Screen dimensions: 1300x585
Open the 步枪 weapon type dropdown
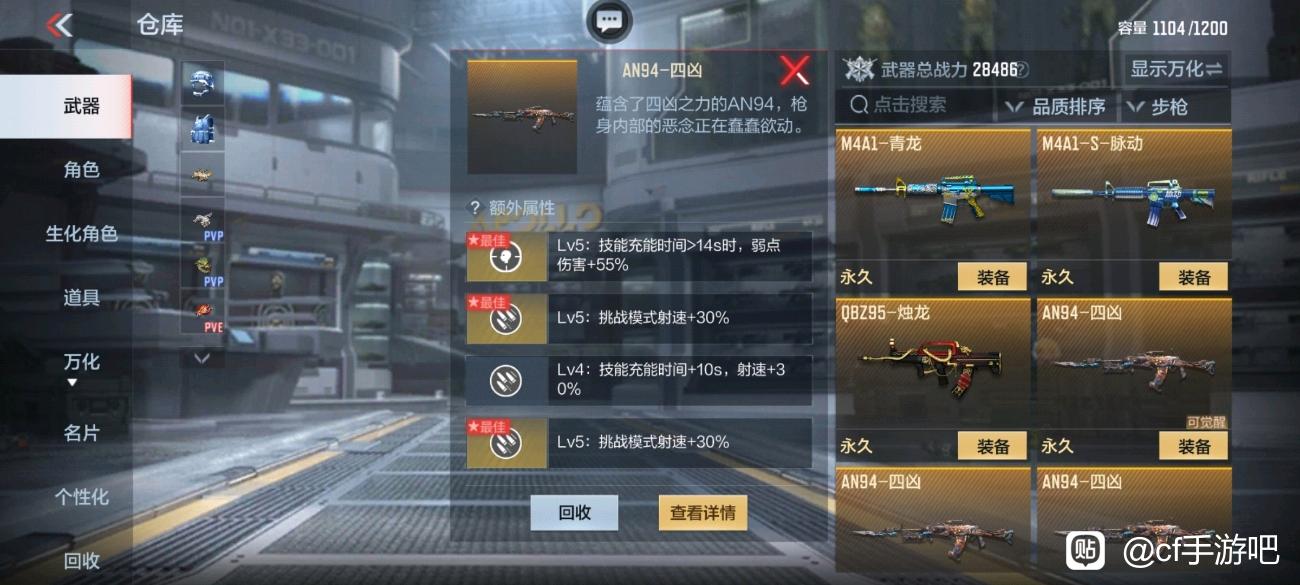[x=1163, y=106]
